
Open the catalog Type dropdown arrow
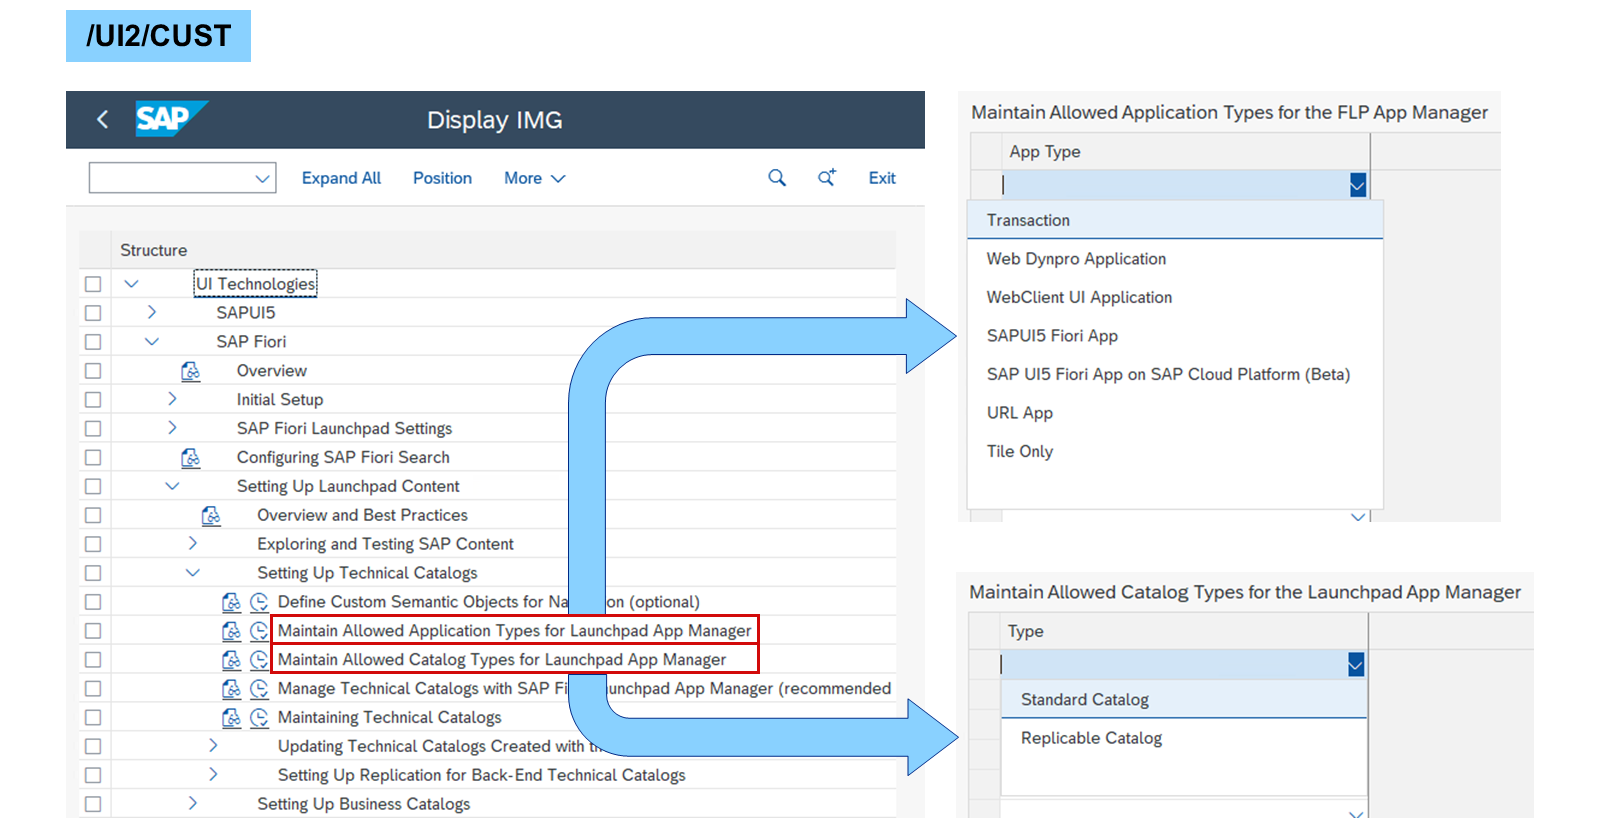[x=1356, y=665]
